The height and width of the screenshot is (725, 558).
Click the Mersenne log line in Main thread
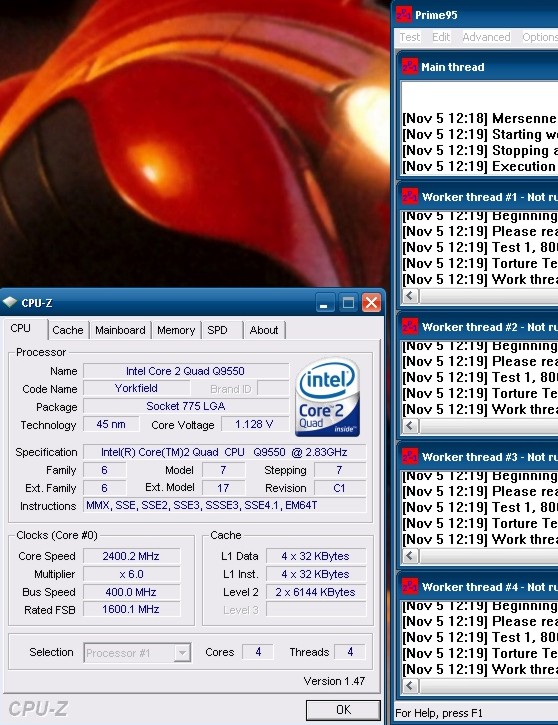pyautogui.click(x=479, y=118)
